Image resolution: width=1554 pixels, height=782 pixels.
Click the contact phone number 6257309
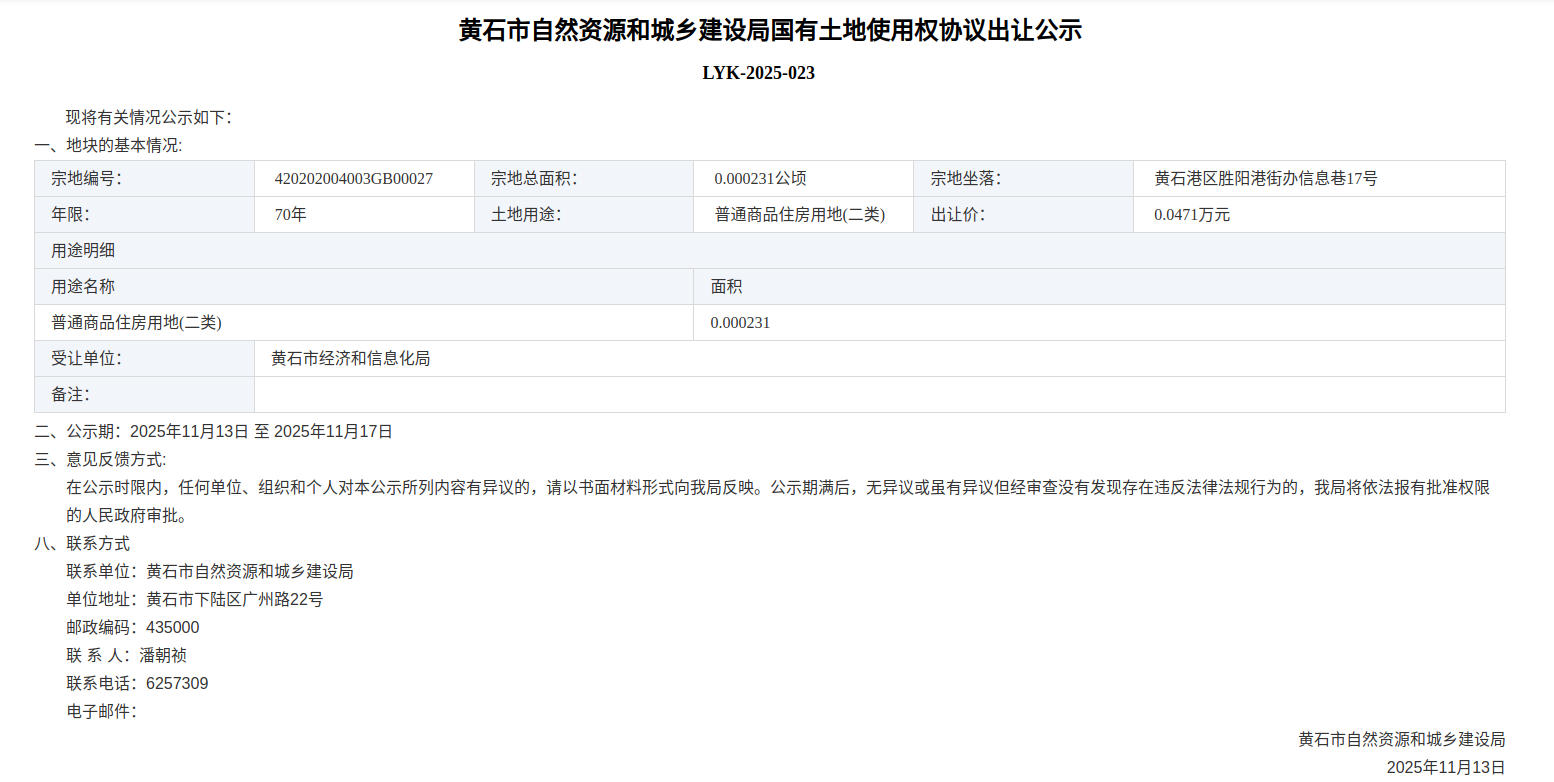tap(177, 684)
